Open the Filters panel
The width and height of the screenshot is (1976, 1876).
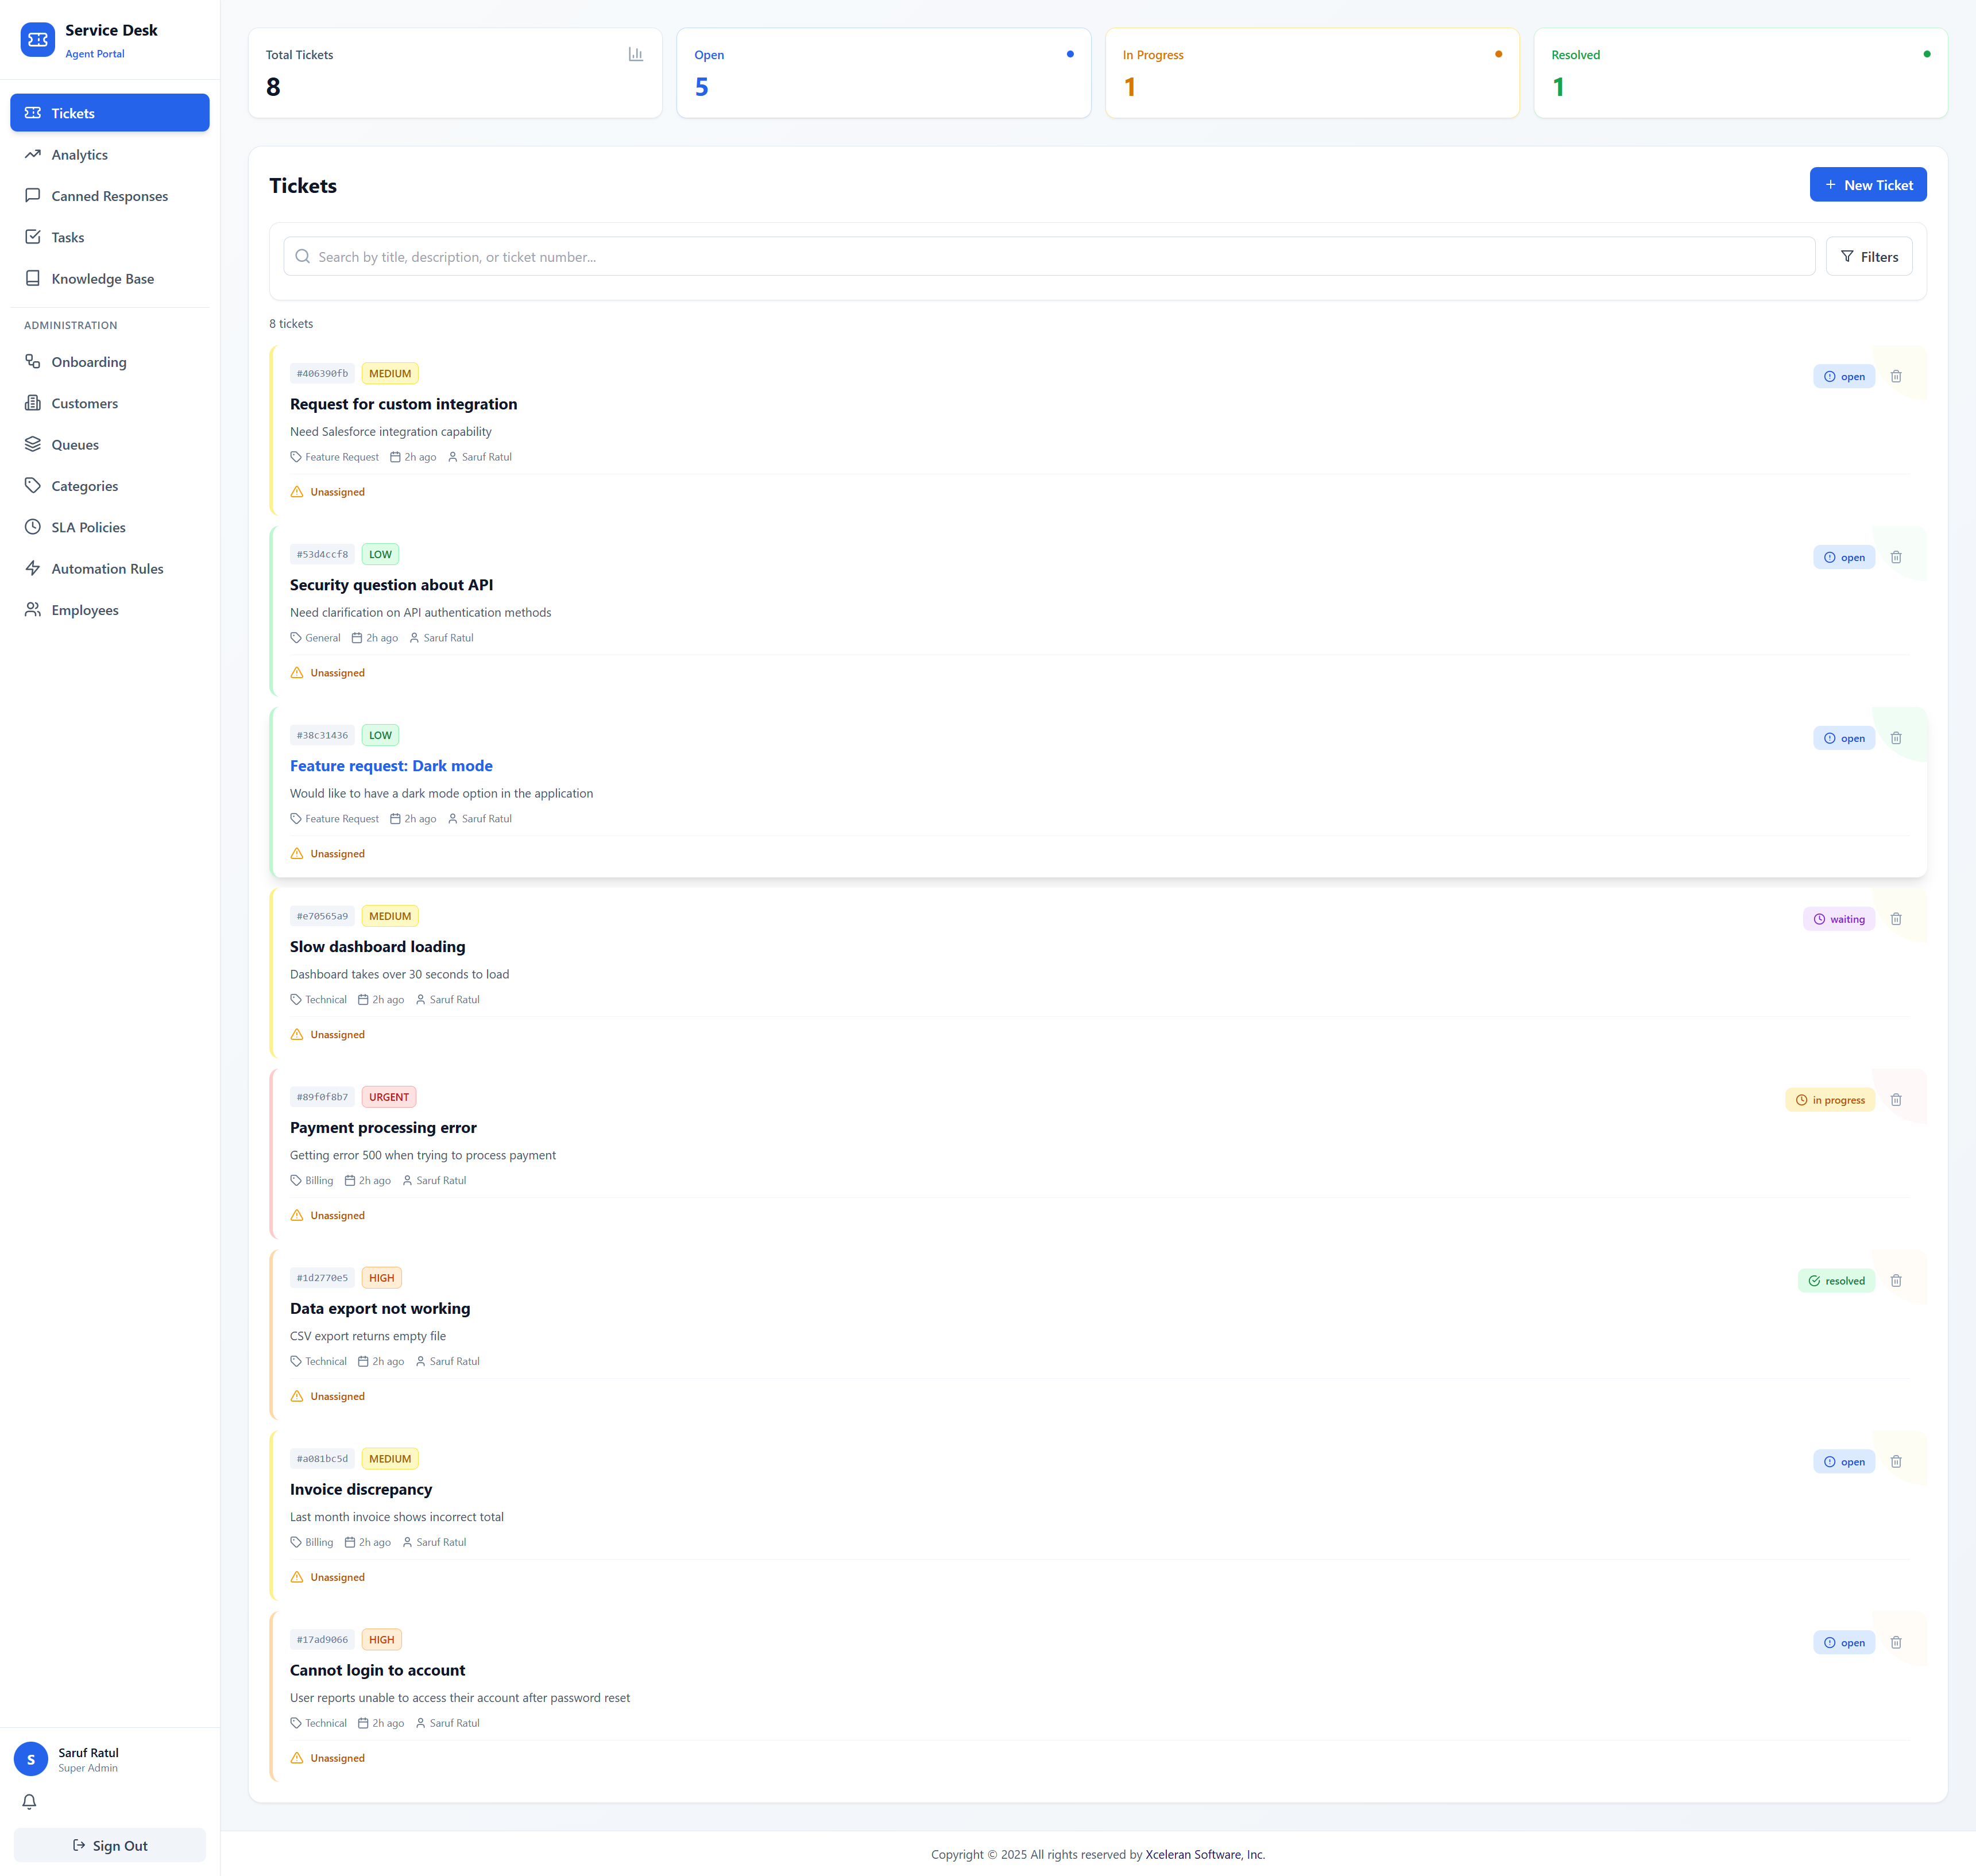click(x=1868, y=257)
